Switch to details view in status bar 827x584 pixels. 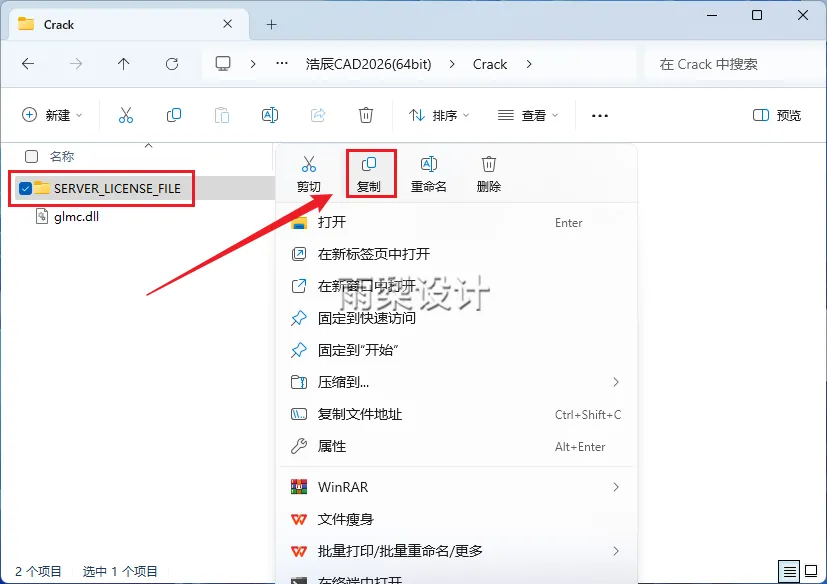[790, 571]
